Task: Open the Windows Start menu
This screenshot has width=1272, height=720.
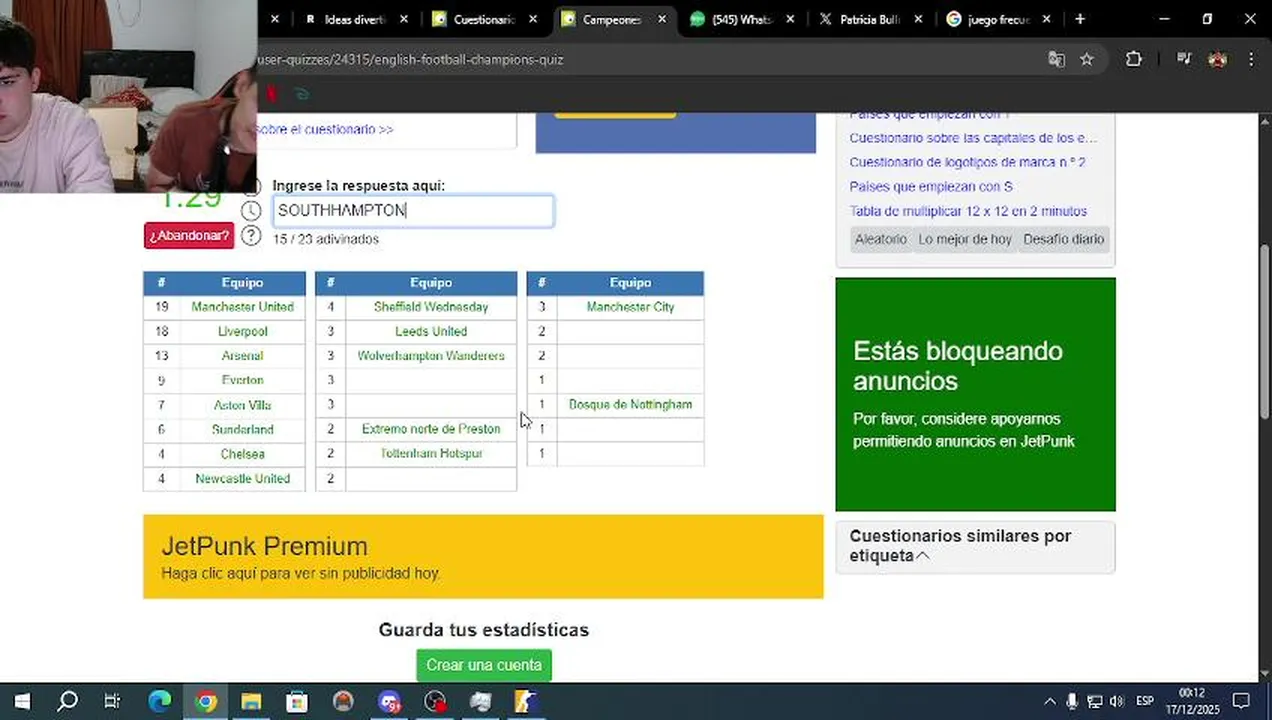Action: (x=22, y=701)
